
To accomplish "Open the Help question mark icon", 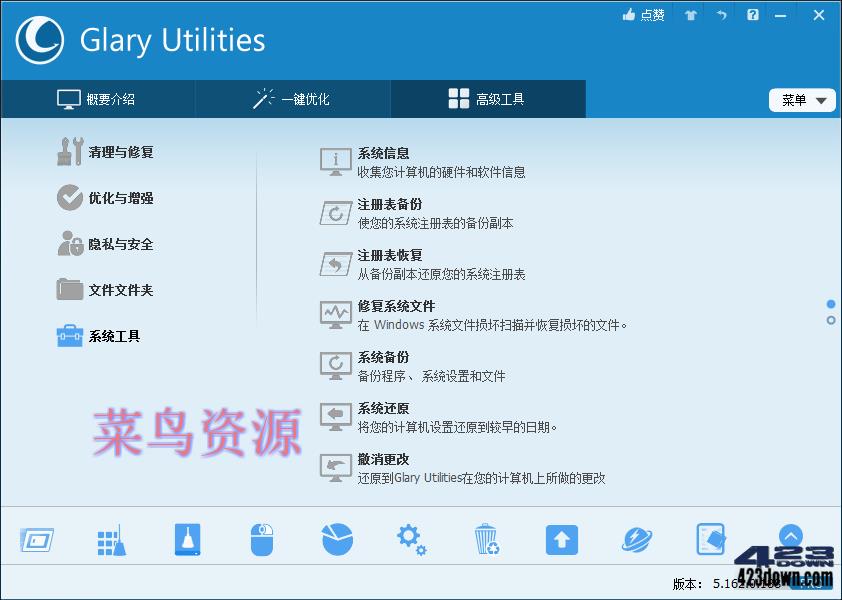I will pos(752,15).
